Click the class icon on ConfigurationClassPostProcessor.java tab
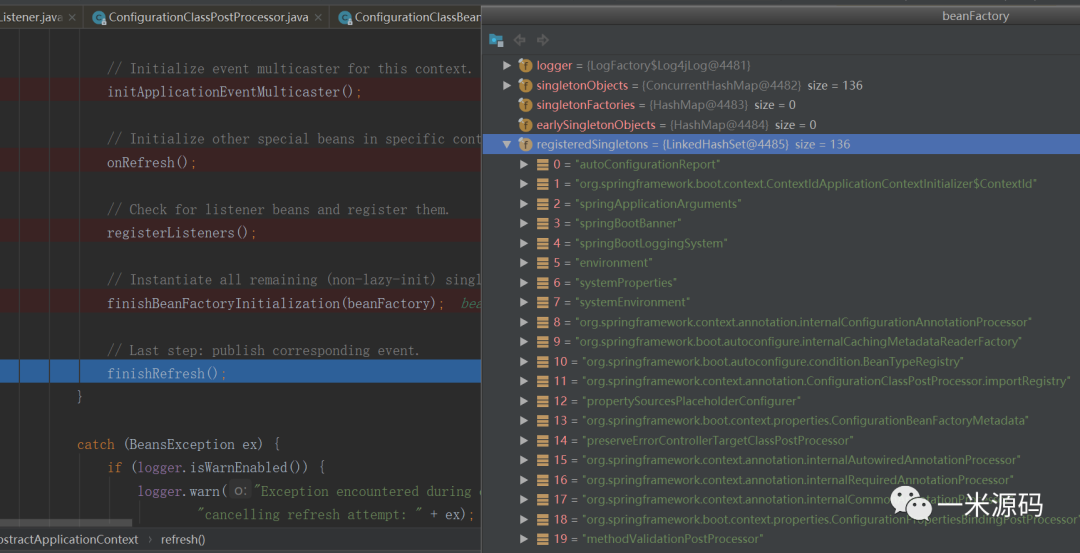Screen dimensions: 1080x553 point(98,18)
